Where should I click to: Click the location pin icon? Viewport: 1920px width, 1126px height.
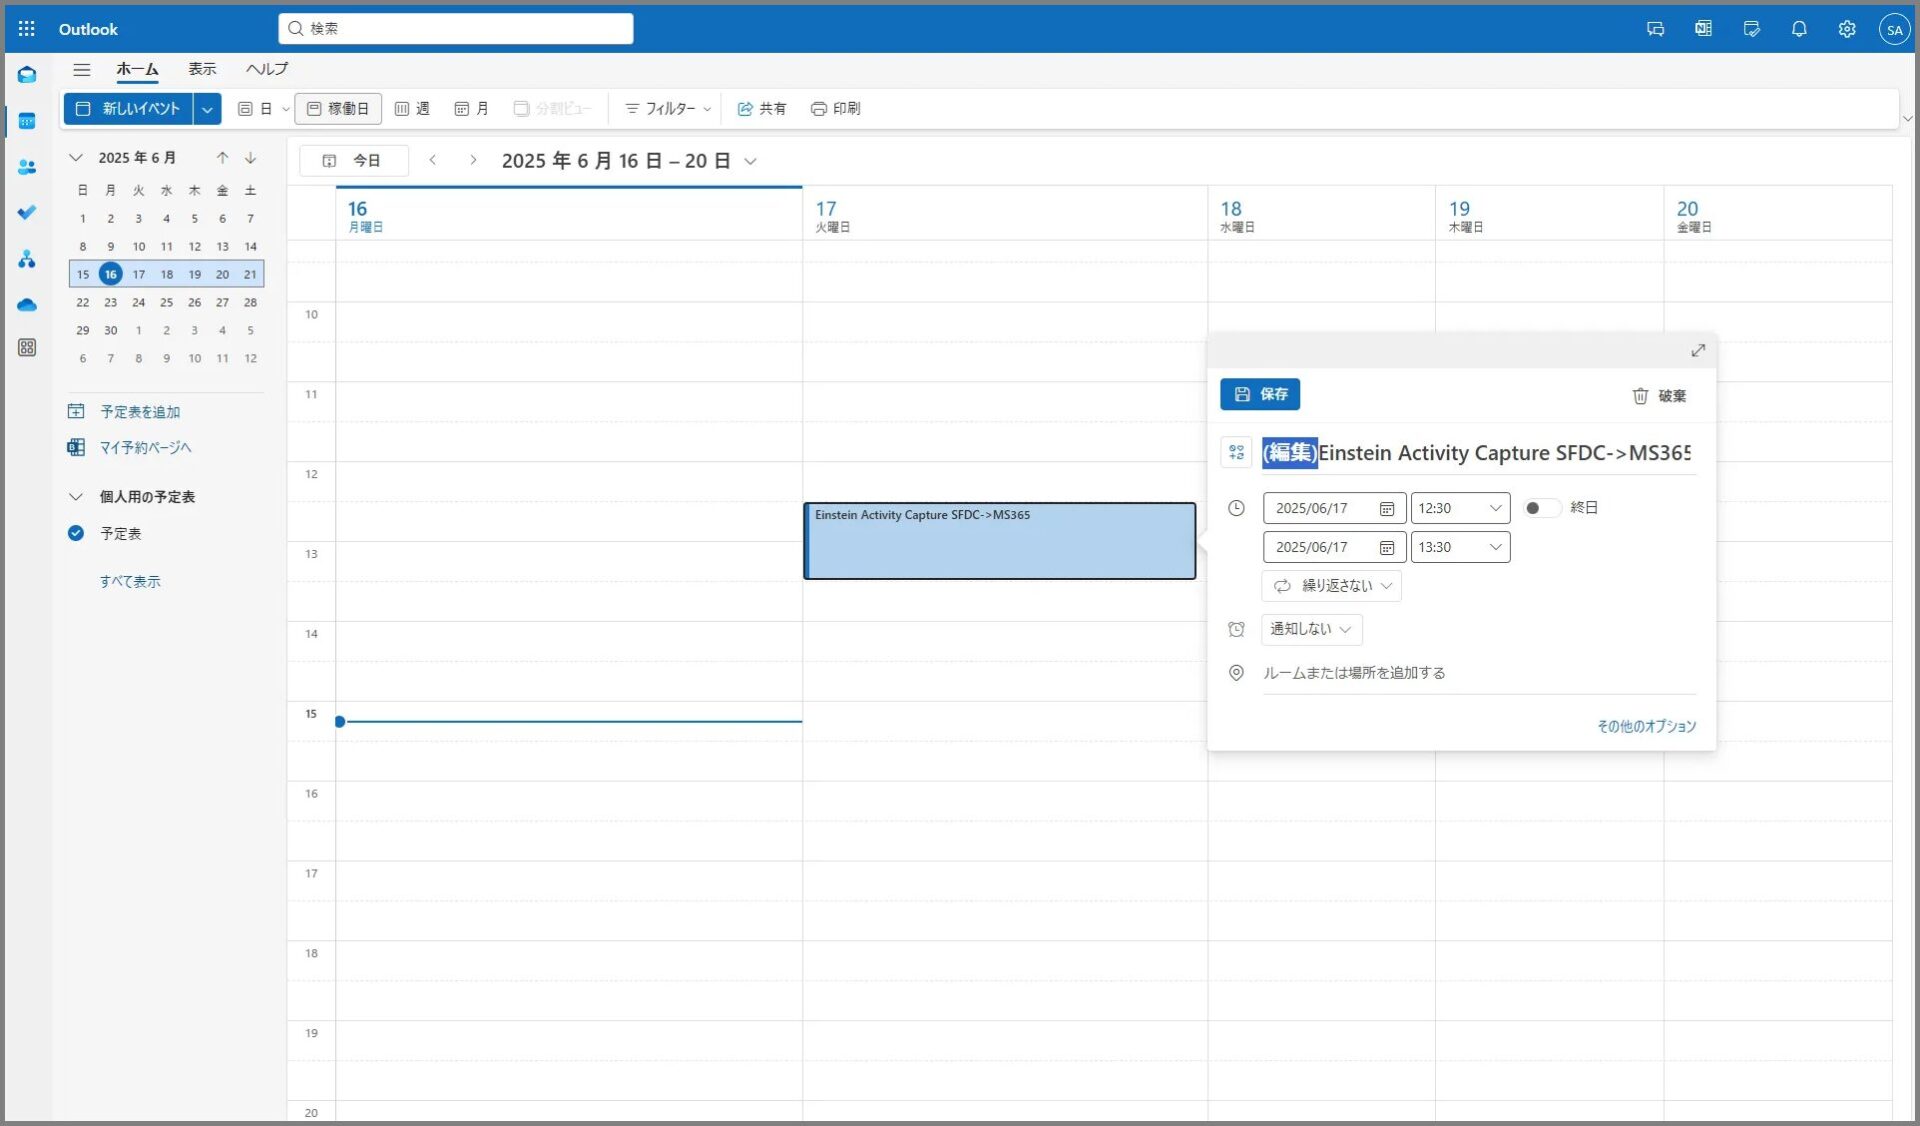pyautogui.click(x=1236, y=673)
